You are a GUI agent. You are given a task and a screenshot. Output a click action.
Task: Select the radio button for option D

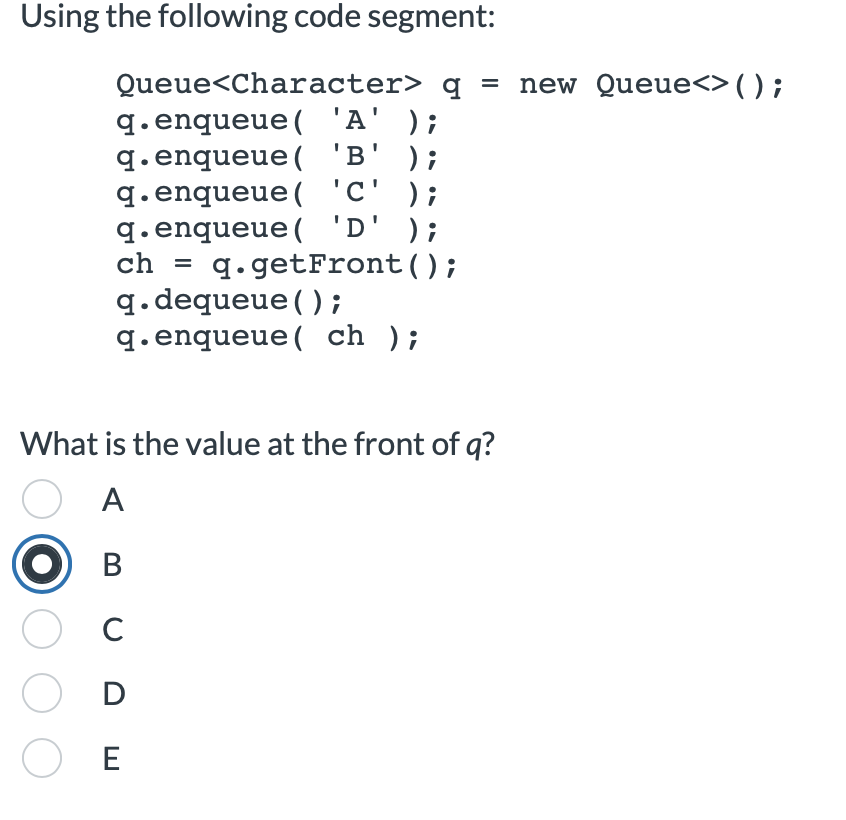pyautogui.click(x=42, y=694)
